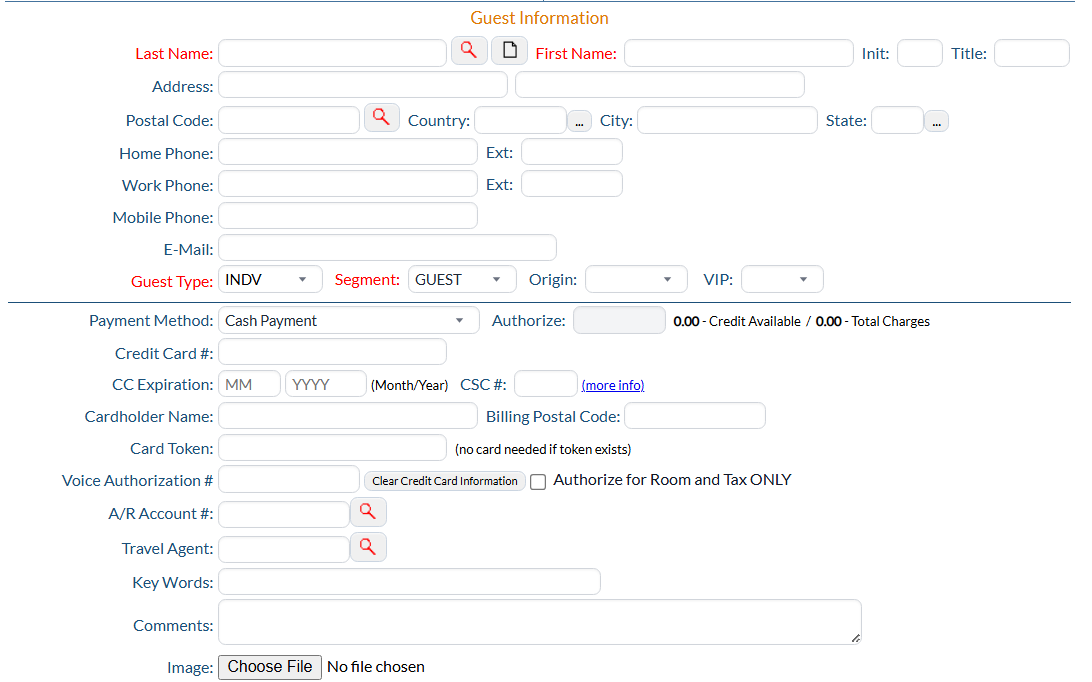The width and height of the screenshot is (1092, 682).
Task: Open A/R Account lookup magnifier icon
Action: point(368,512)
